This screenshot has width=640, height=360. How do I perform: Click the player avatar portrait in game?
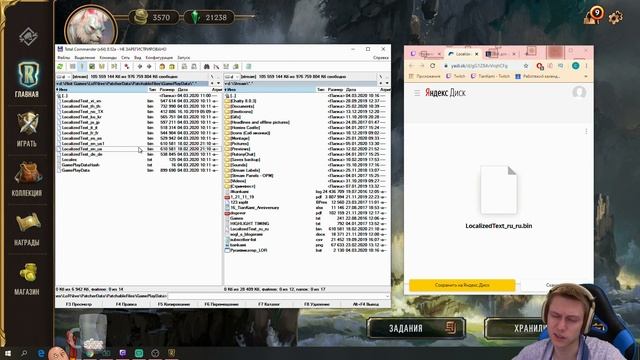tap(91, 26)
